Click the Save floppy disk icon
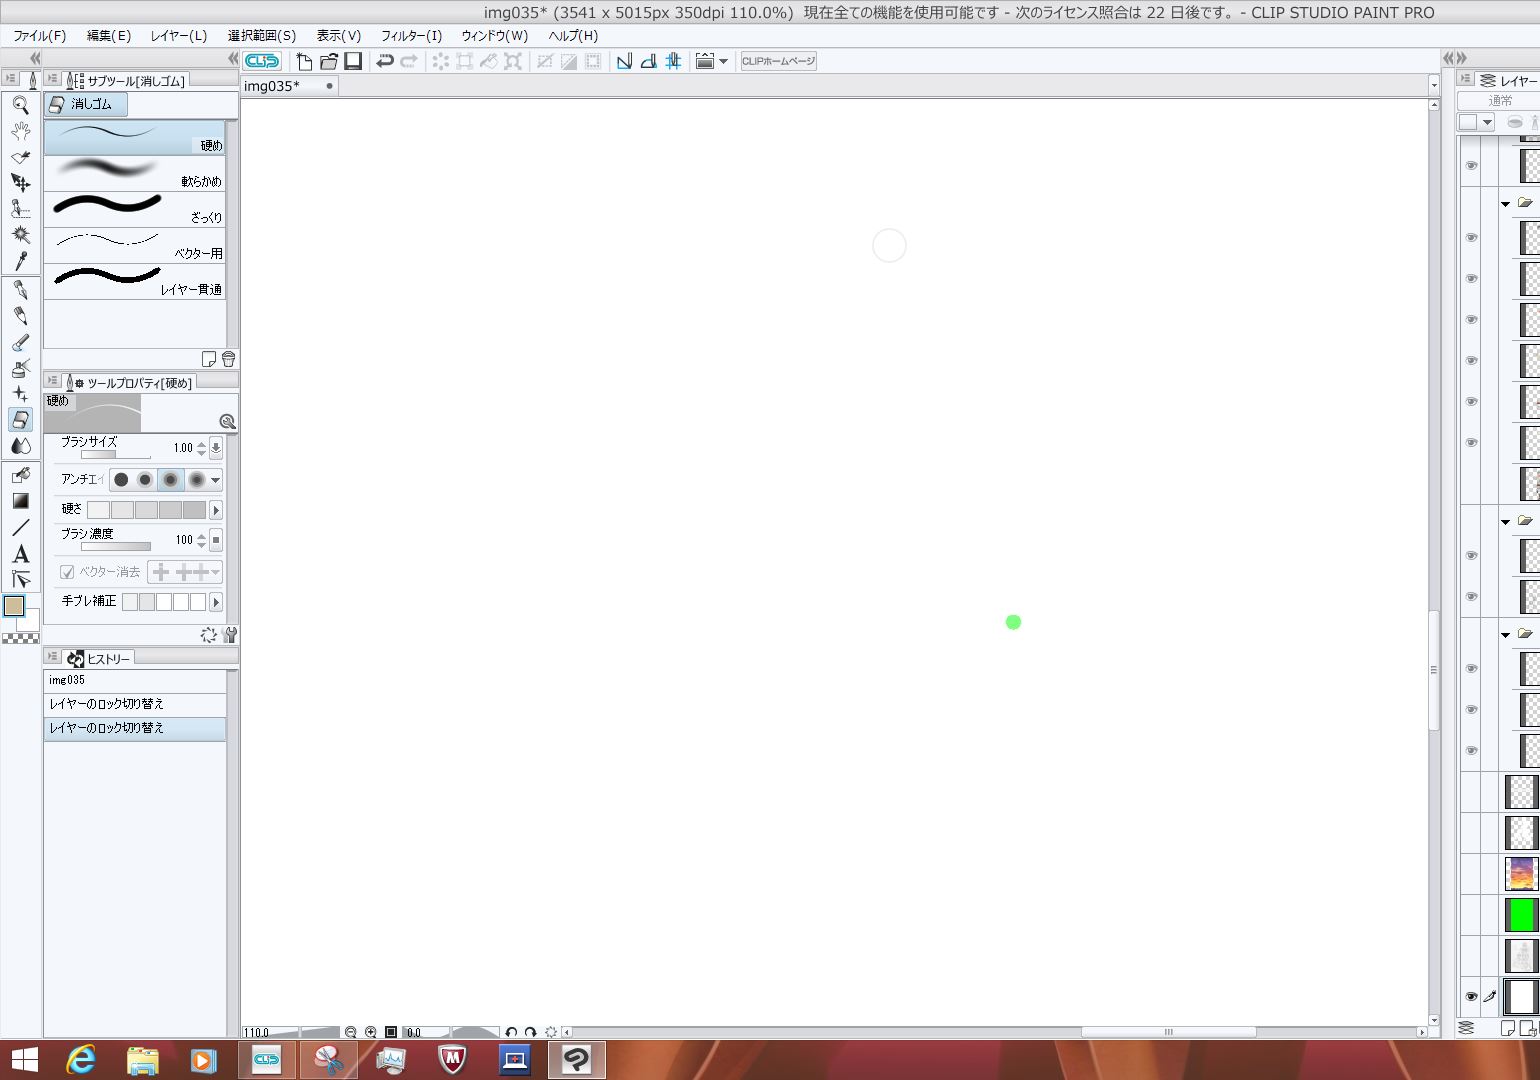Image resolution: width=1540 pixels, height=1080 pixels. coord(353,61)
